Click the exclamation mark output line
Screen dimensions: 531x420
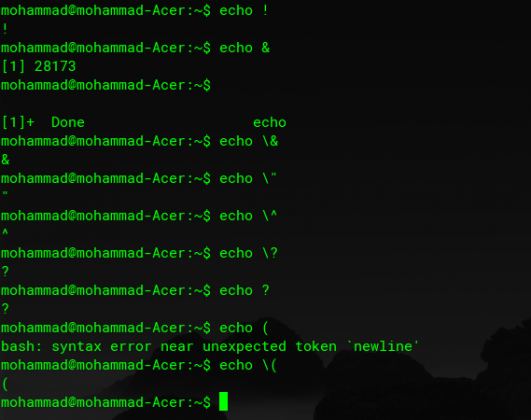pyautogui.click(x=5, y=29)
